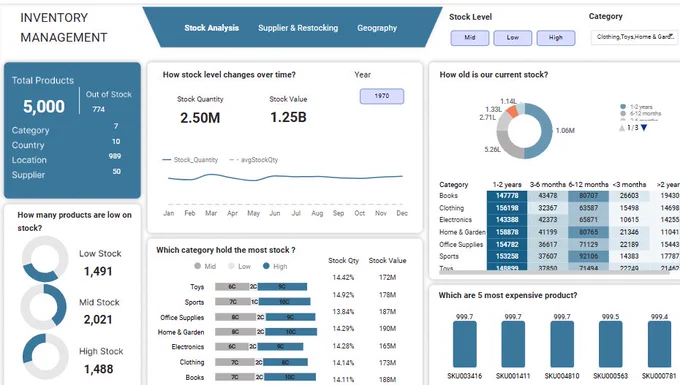This screenshot has width=680, height=385.
Task: Click the Electronics mid stock bar
Action: 232,346
